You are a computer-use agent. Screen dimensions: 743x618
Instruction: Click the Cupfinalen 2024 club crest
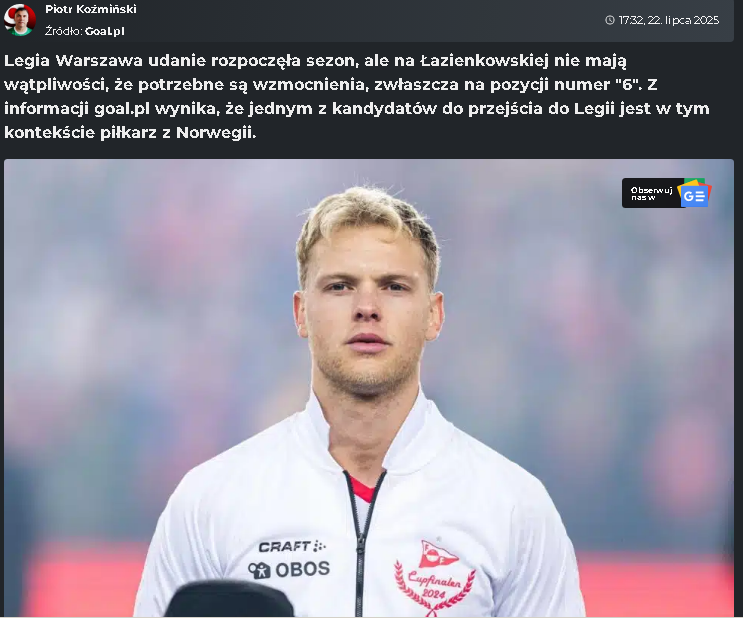click(434, 579)
